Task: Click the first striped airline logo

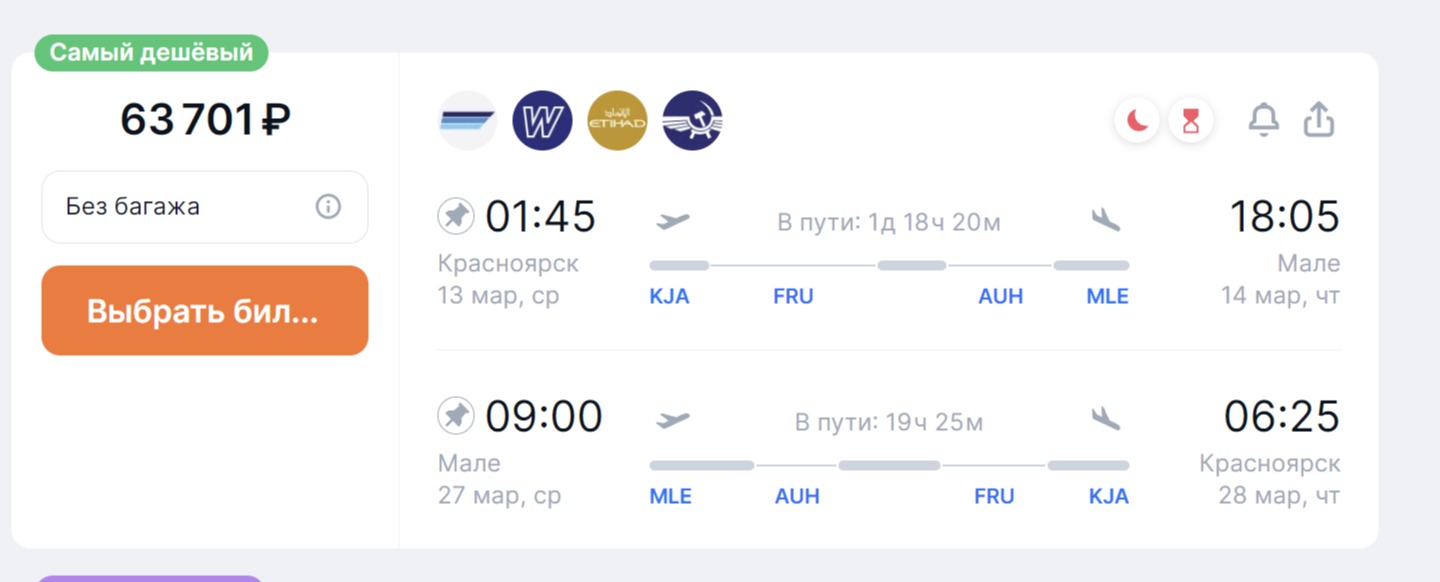Action: (467, 121)
